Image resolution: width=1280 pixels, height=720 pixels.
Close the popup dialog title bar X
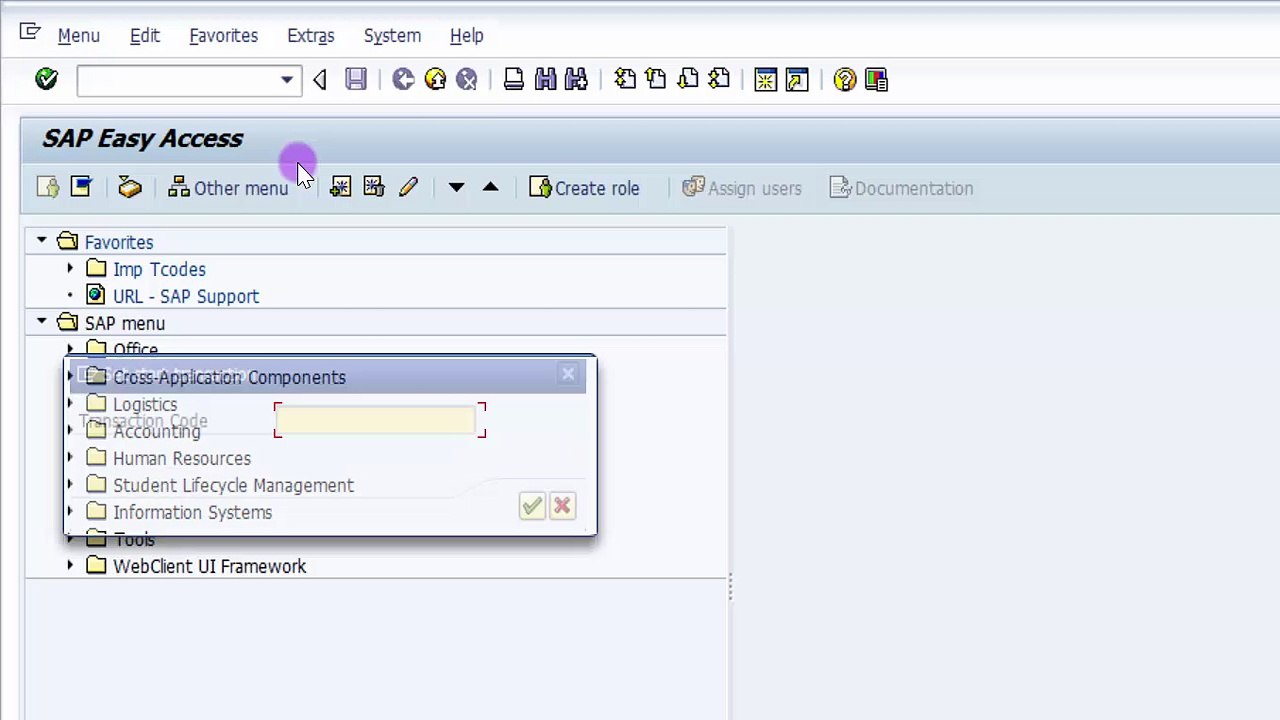[568, 374]
